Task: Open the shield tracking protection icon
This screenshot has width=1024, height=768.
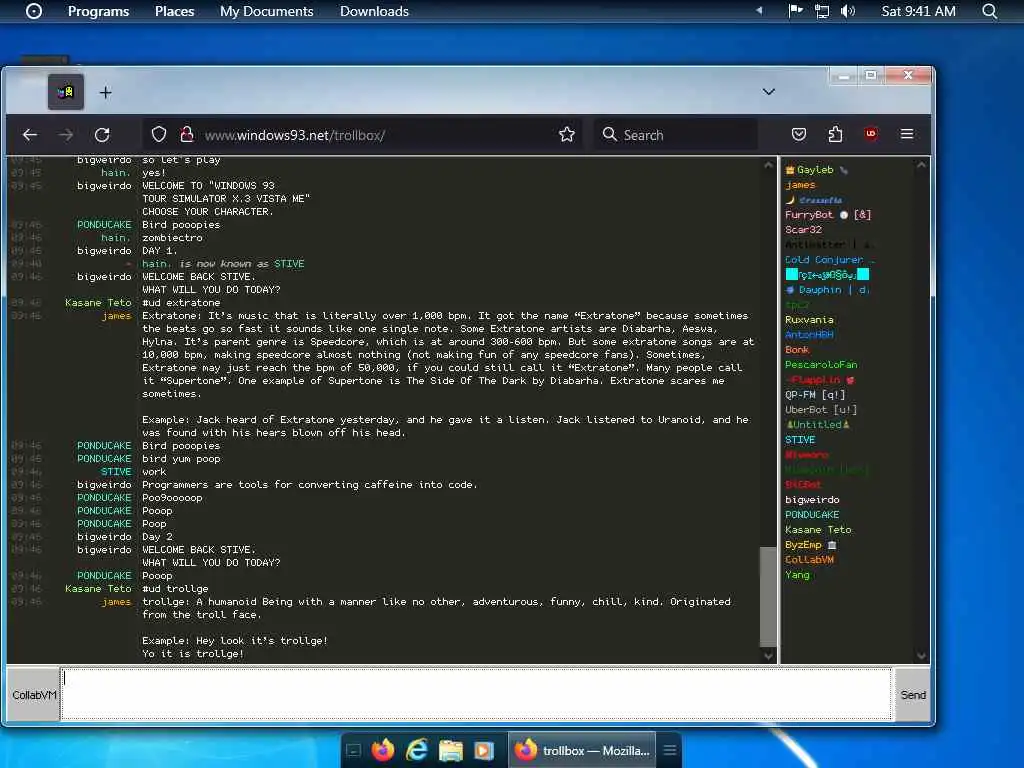Action: tap(159, 135)
